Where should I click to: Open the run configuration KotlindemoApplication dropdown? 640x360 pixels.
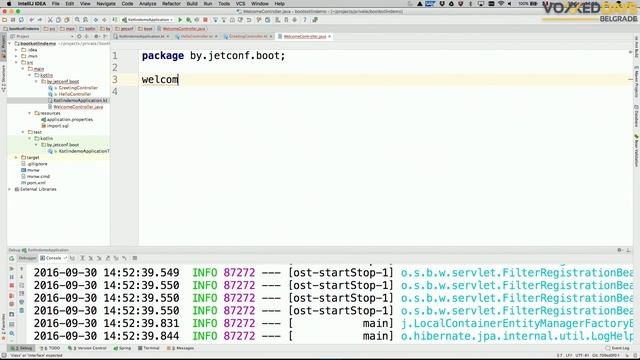click(148, 20)
